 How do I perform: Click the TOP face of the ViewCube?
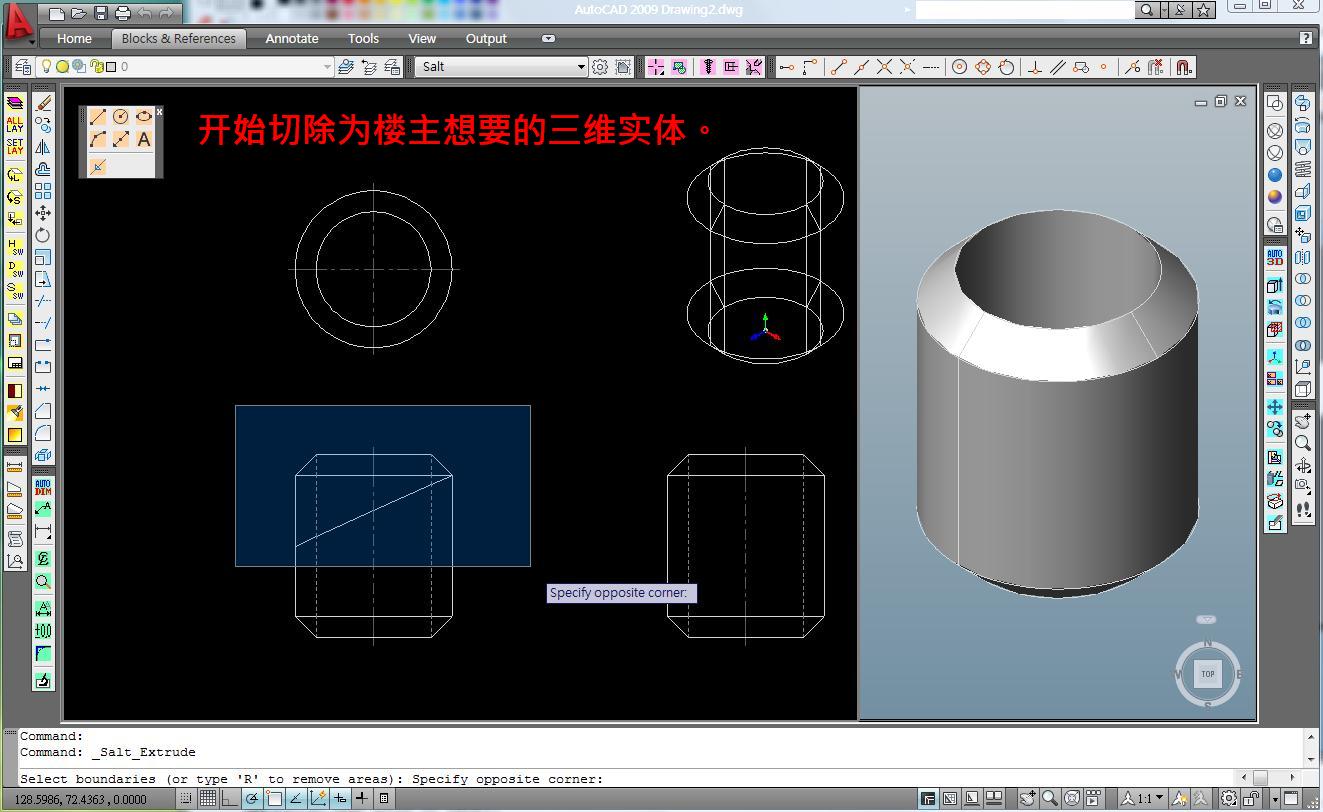(1208, 674)
